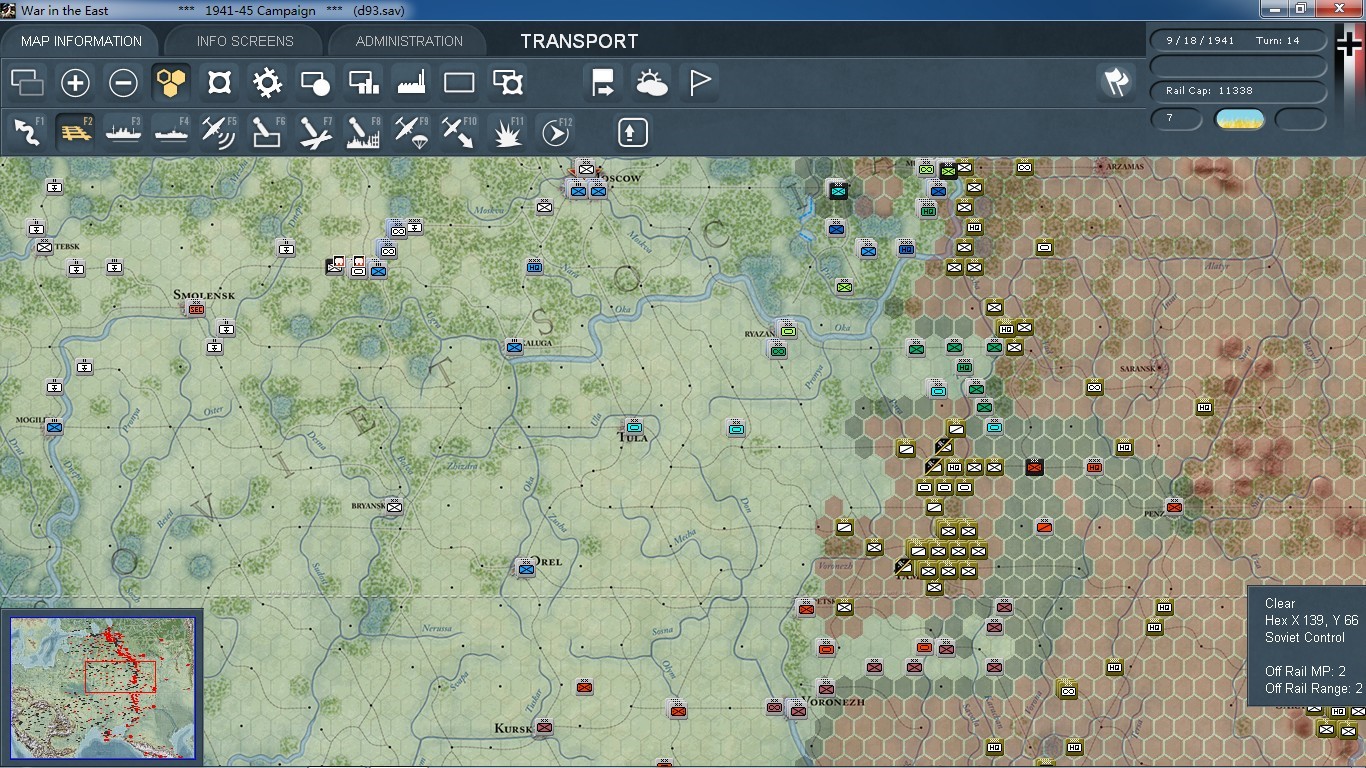The width and height of the screenshot is (1366, 768).
Task: Activate the F5 air recon mode
Action: pyautogui.click(x=219, y=132)
